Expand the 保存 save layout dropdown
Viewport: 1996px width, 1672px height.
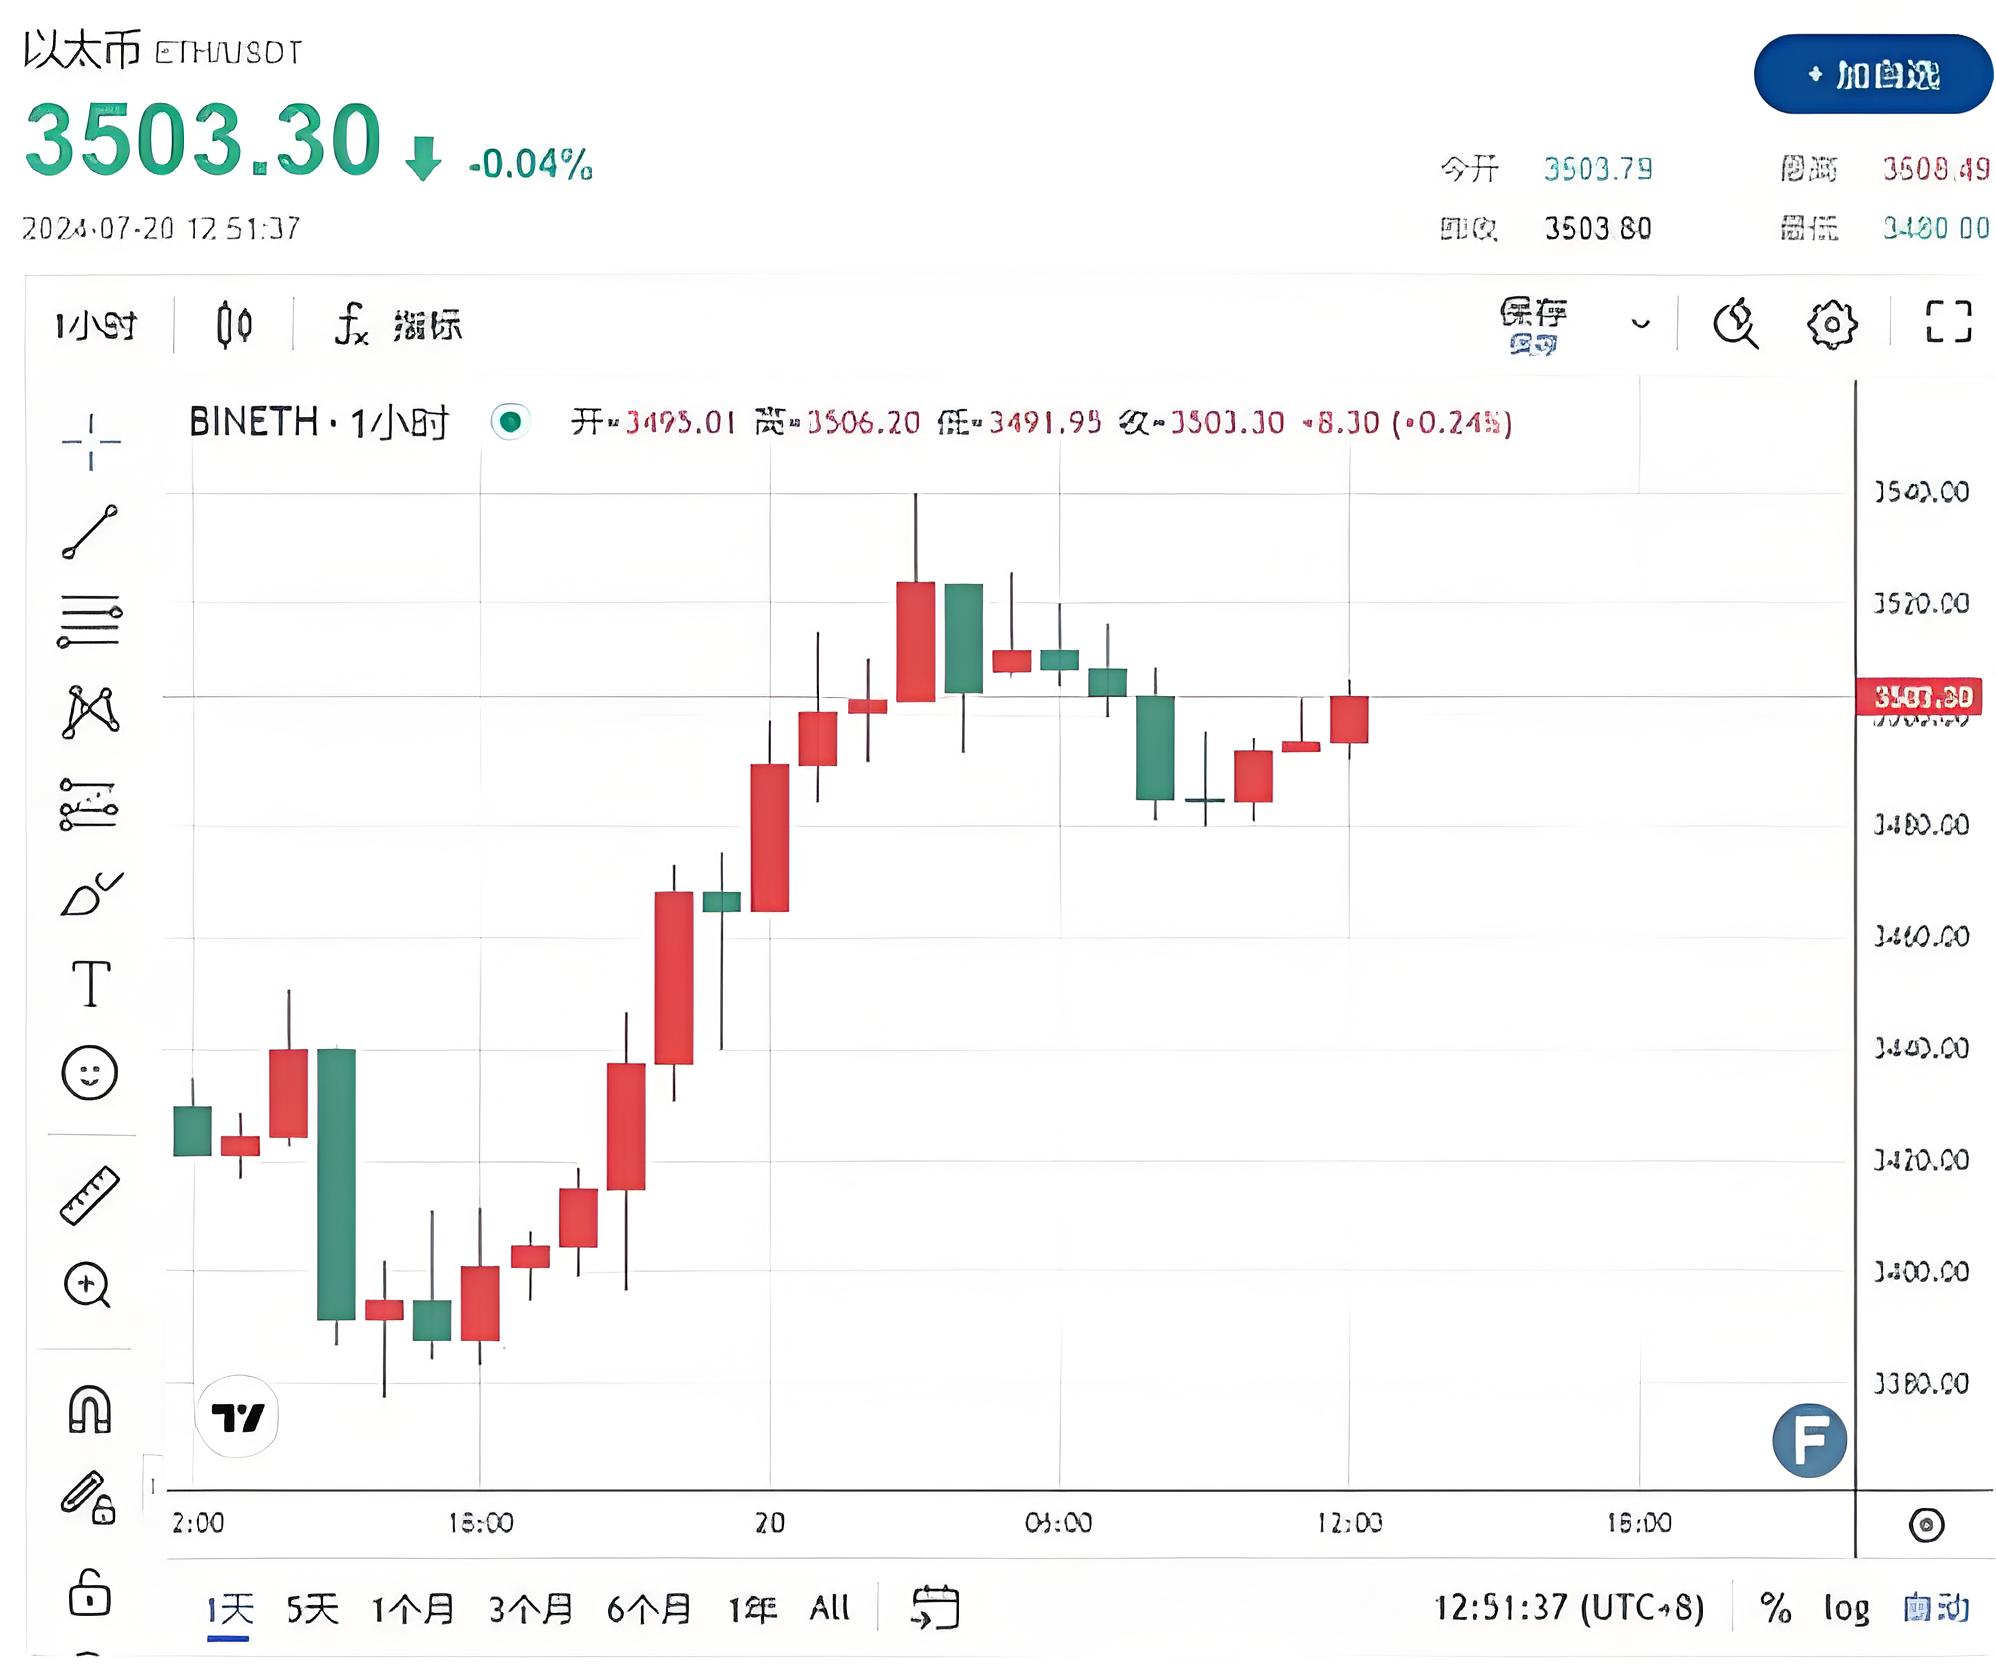(1641, 323)
